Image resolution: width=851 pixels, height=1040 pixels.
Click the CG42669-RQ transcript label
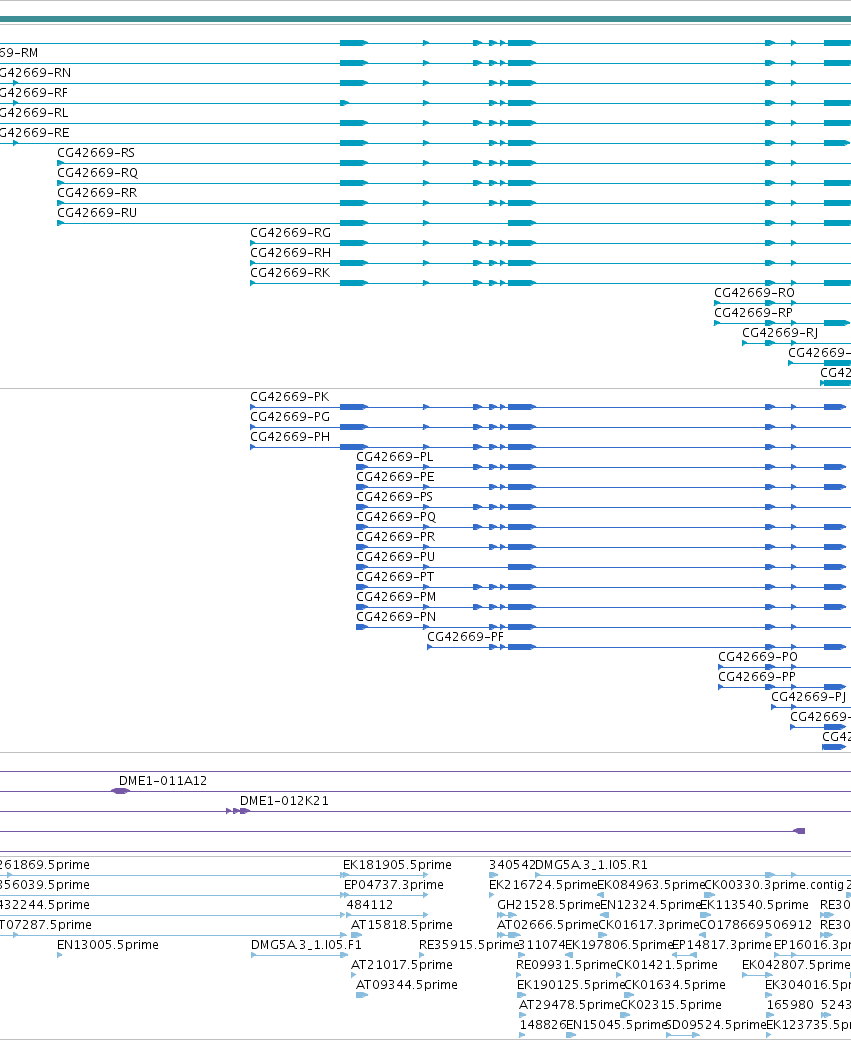point(98,172)
